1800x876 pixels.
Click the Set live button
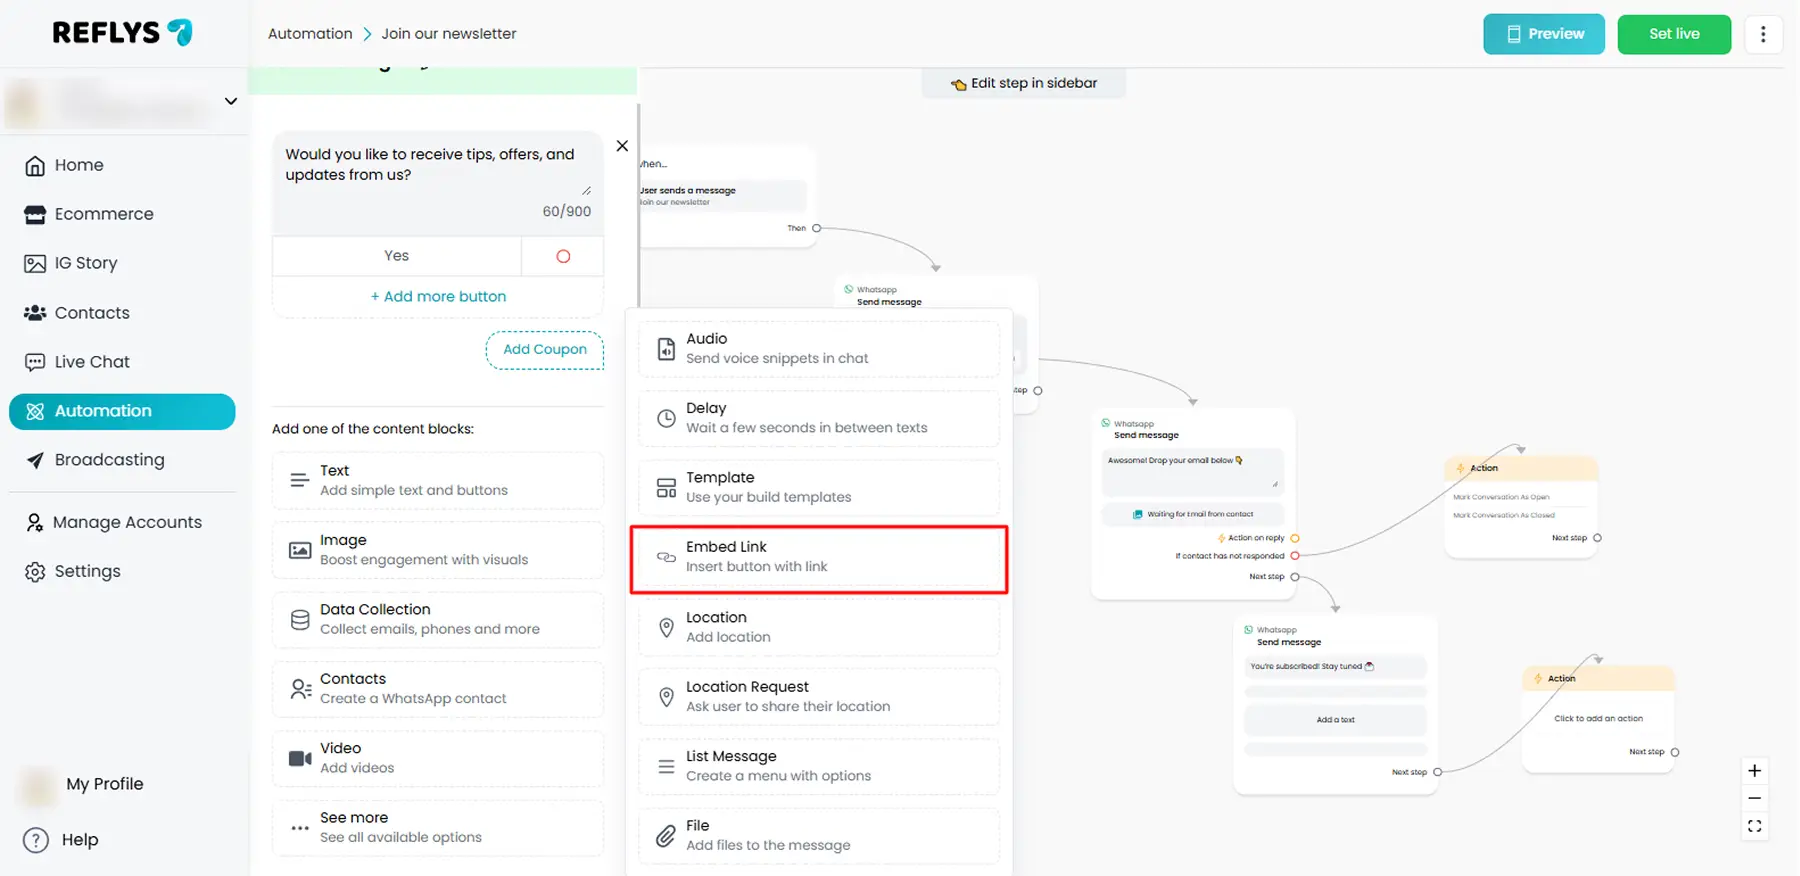1673,34
